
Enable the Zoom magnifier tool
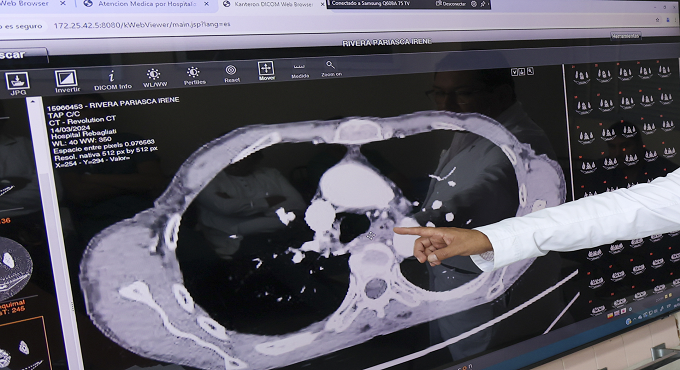coord(331,69)
